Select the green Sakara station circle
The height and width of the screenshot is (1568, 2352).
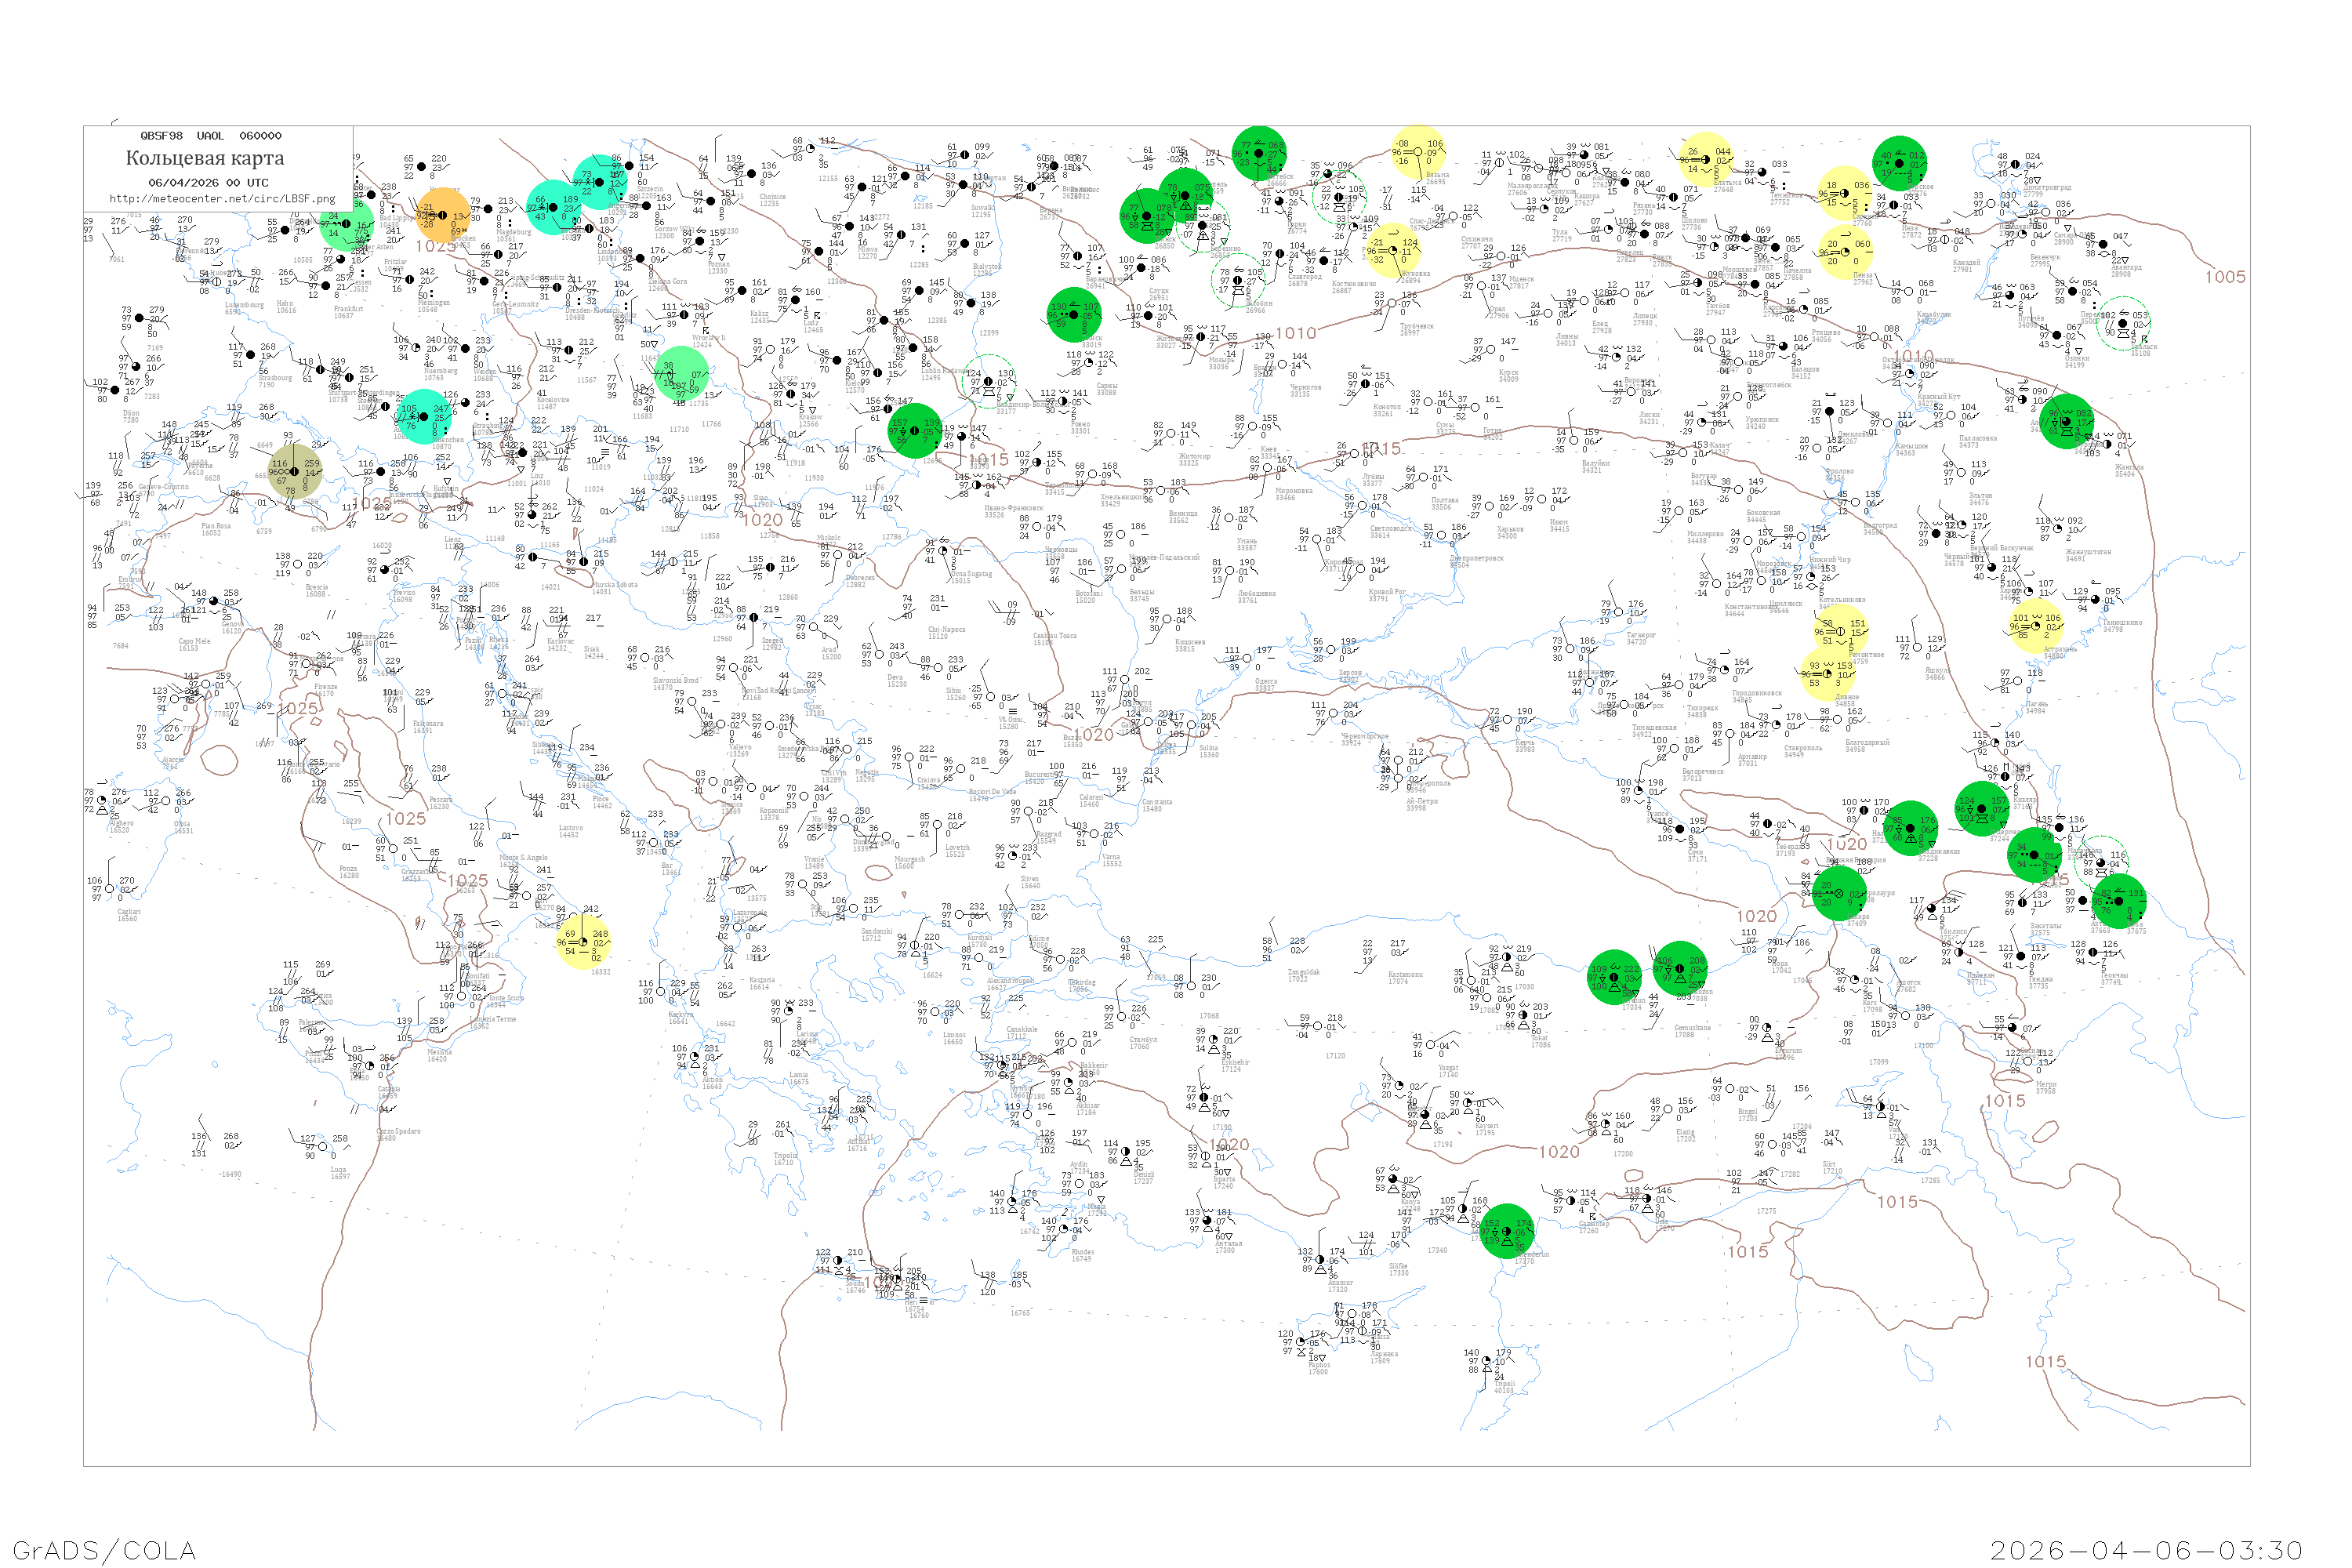pos(1839,893)
